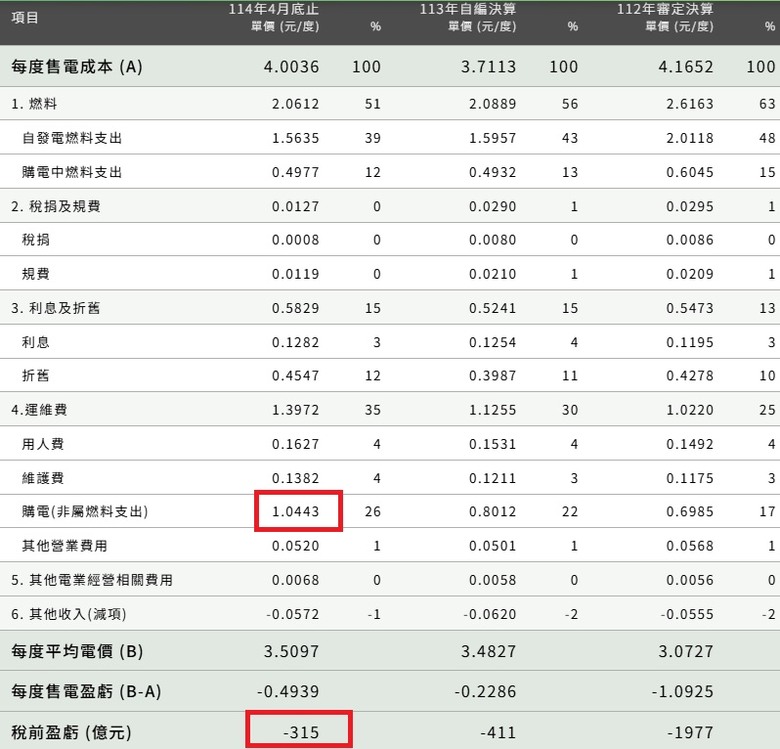Select pre-tax value -315
Image resolution: width=780 pixels, height=749 pixels.
tap(301, 733)
